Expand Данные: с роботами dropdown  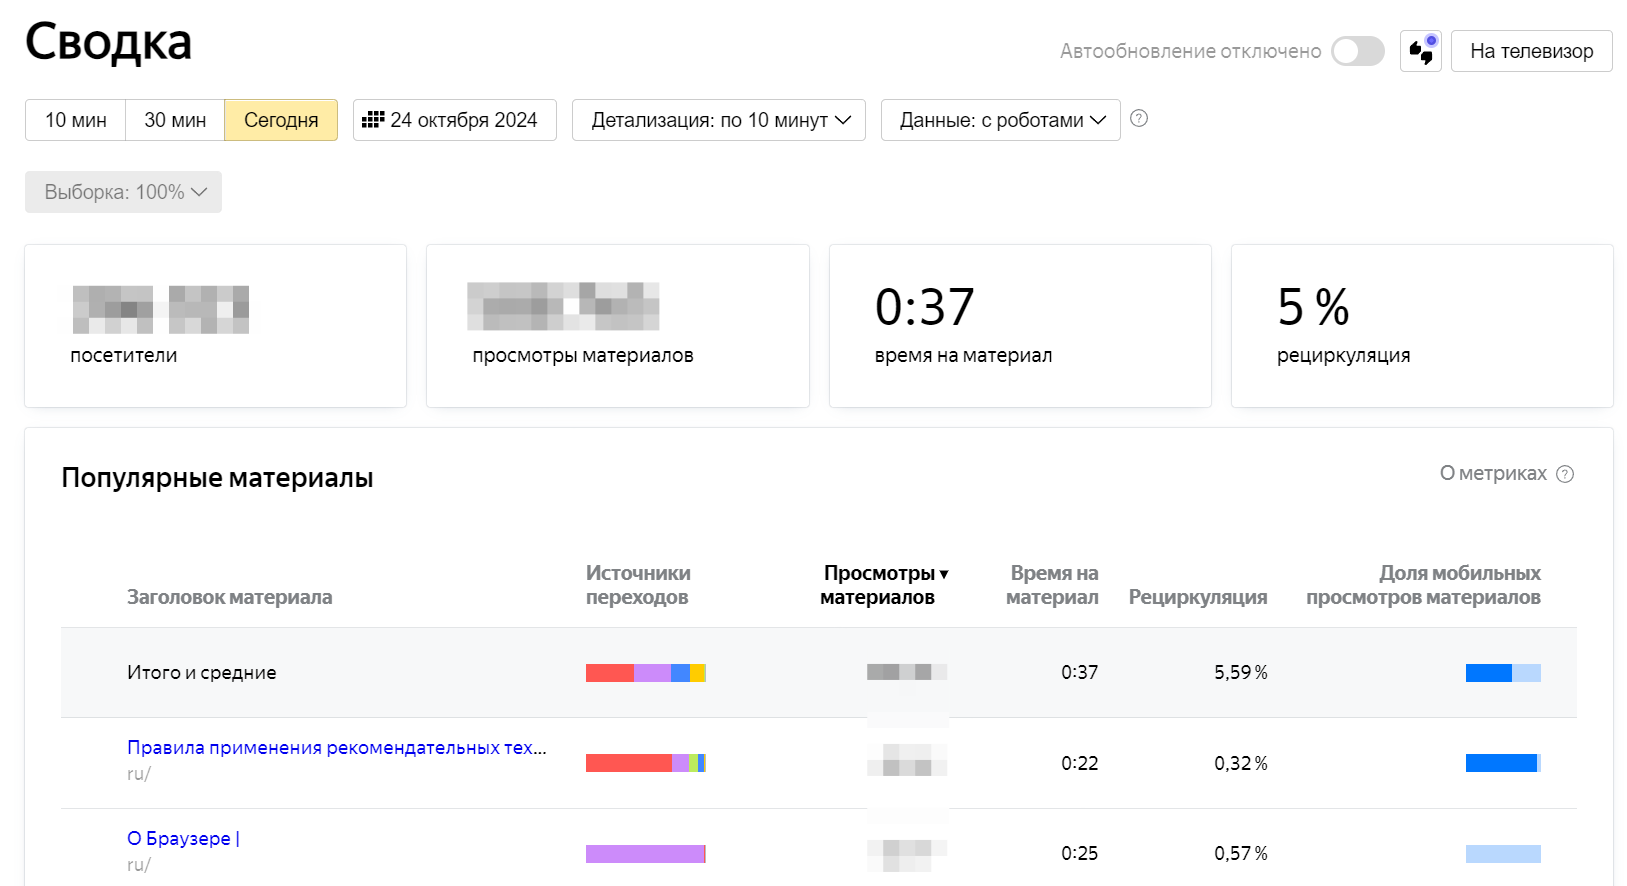[1000, 120]
